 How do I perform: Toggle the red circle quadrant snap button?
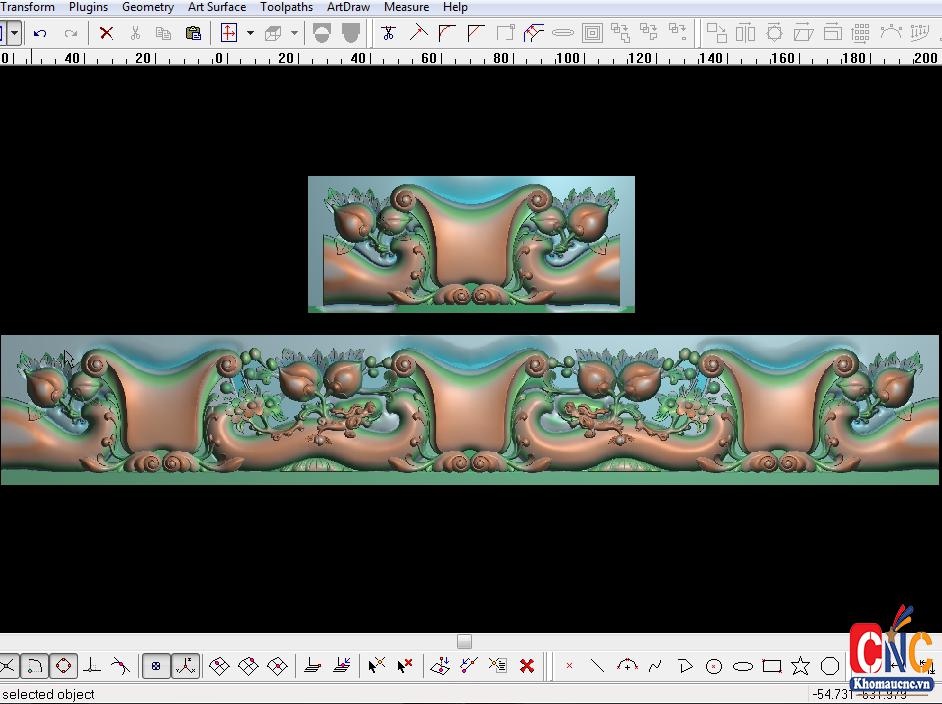pos(63,666)
